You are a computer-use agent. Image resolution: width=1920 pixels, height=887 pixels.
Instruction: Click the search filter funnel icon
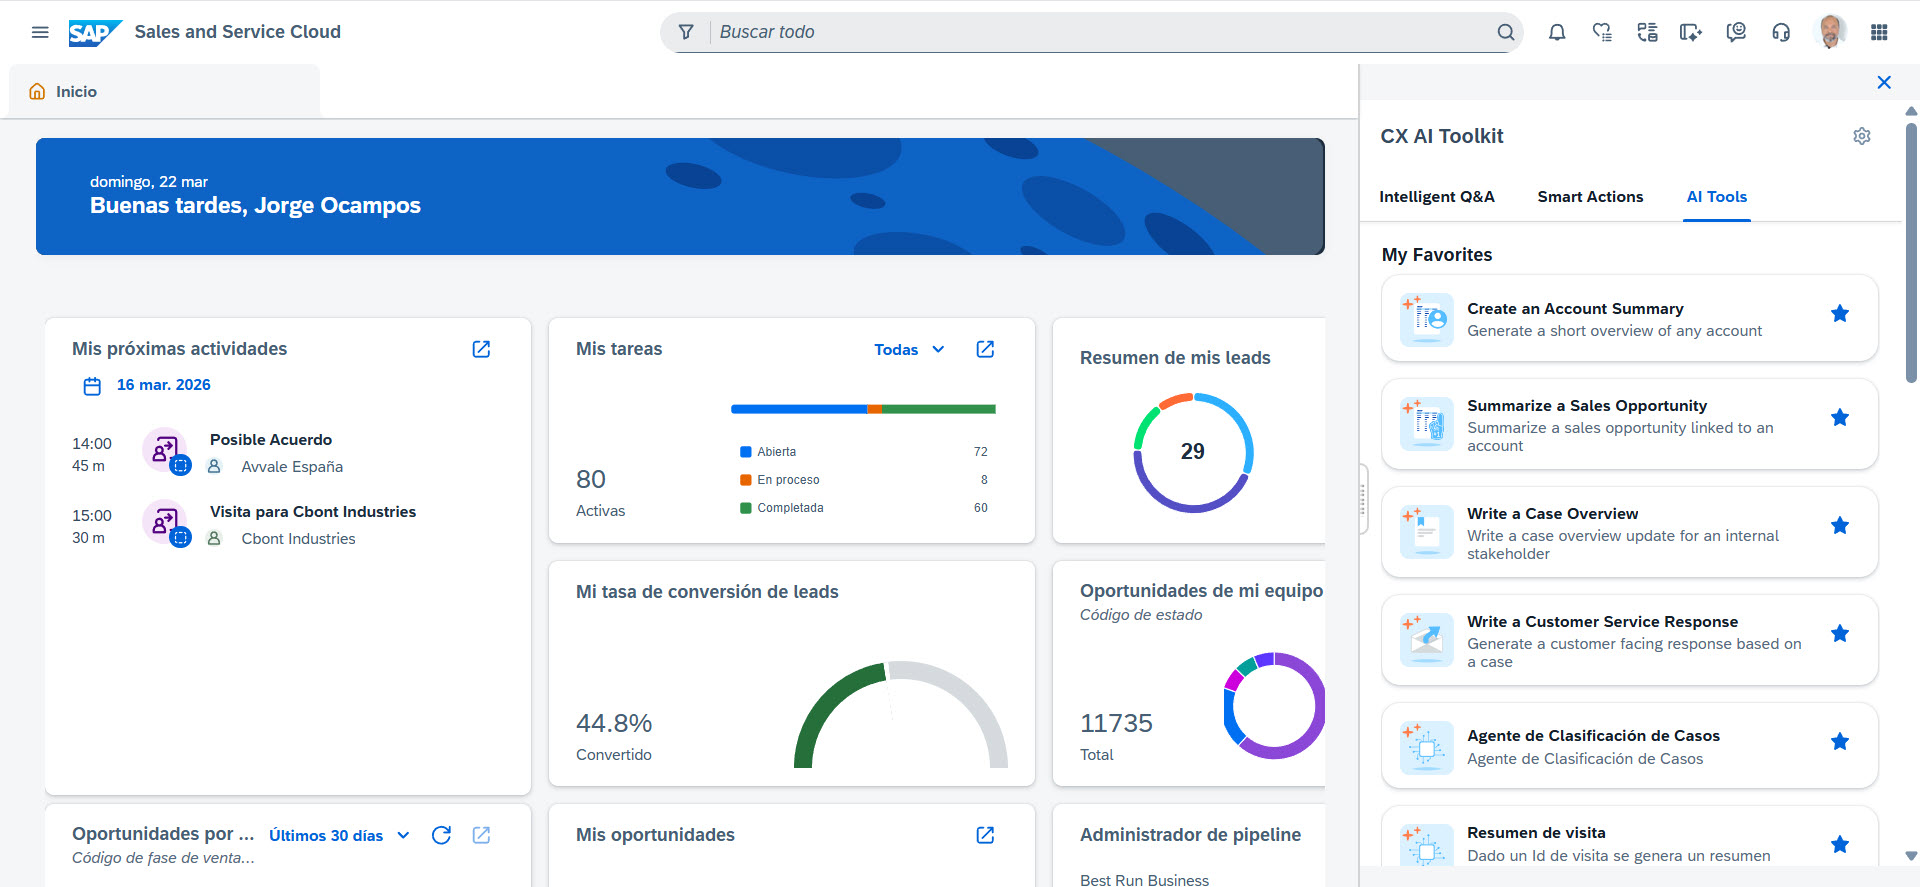point(686,32)
